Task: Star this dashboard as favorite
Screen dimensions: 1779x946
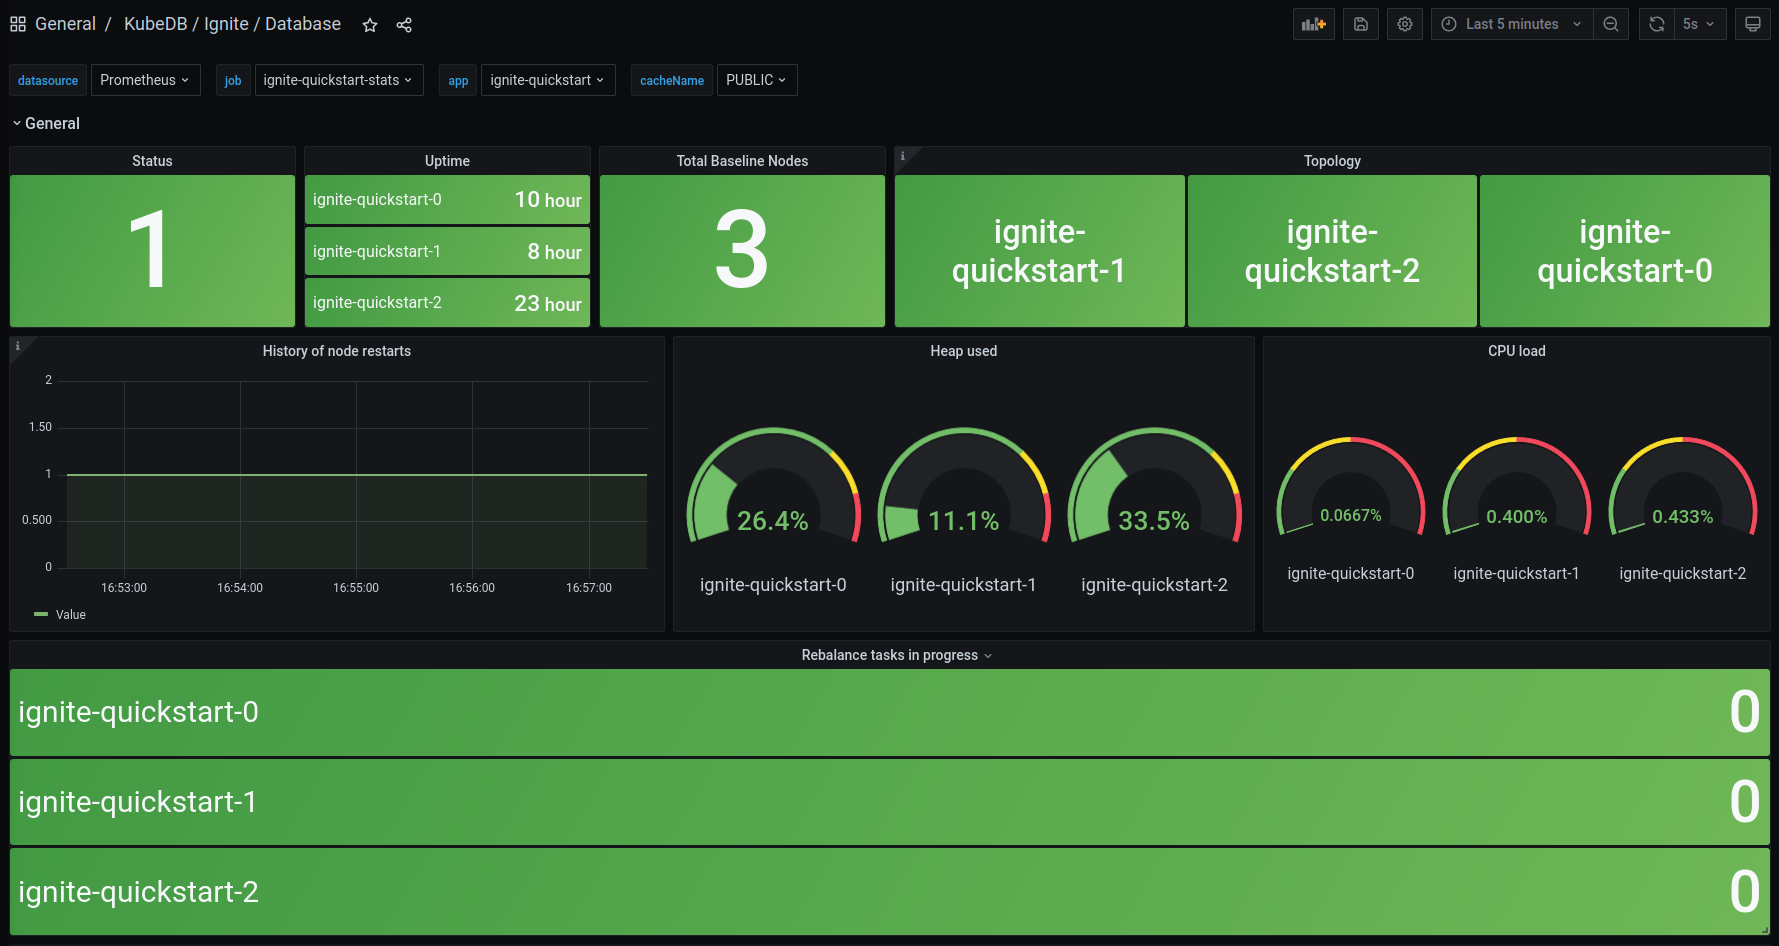Action: pyautogui.click(x=370, y=25)
